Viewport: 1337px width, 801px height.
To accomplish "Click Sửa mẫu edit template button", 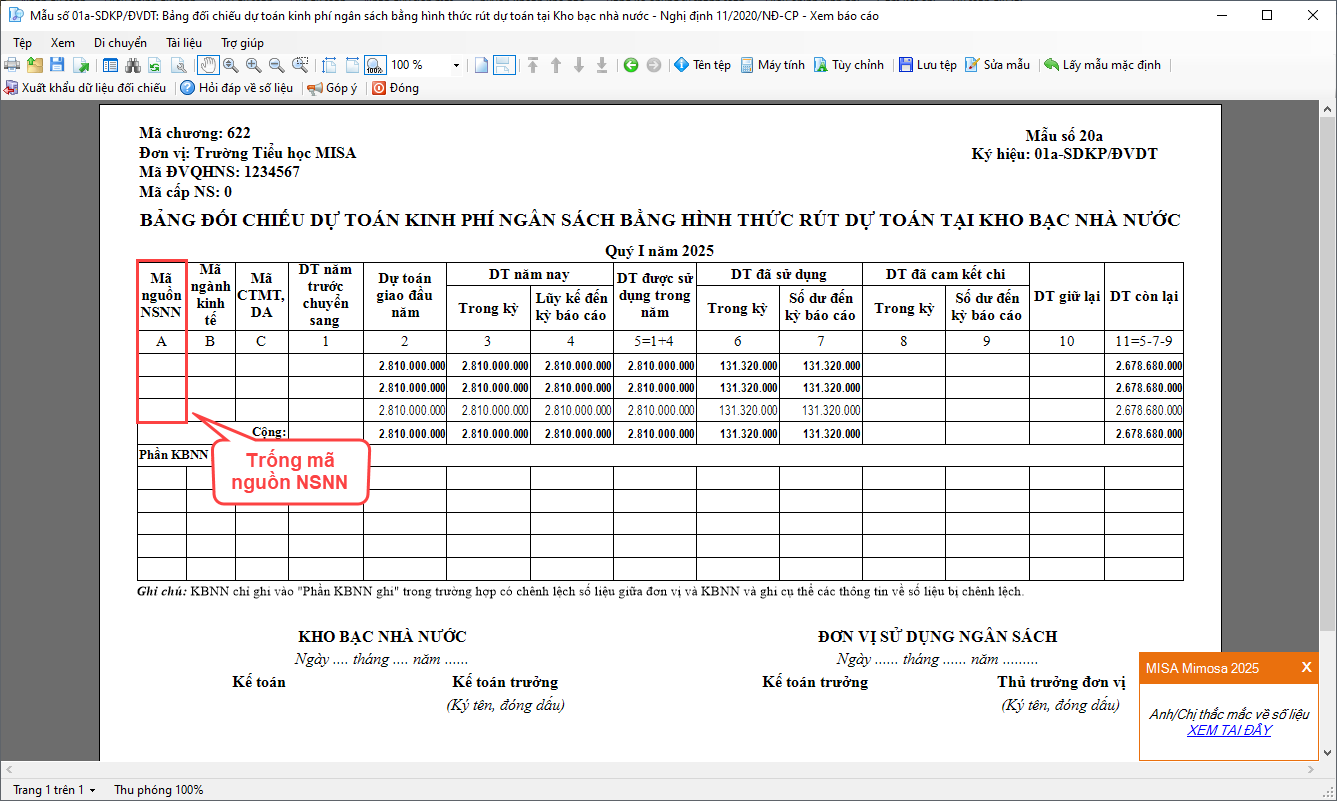I will (x=997, y=65).
